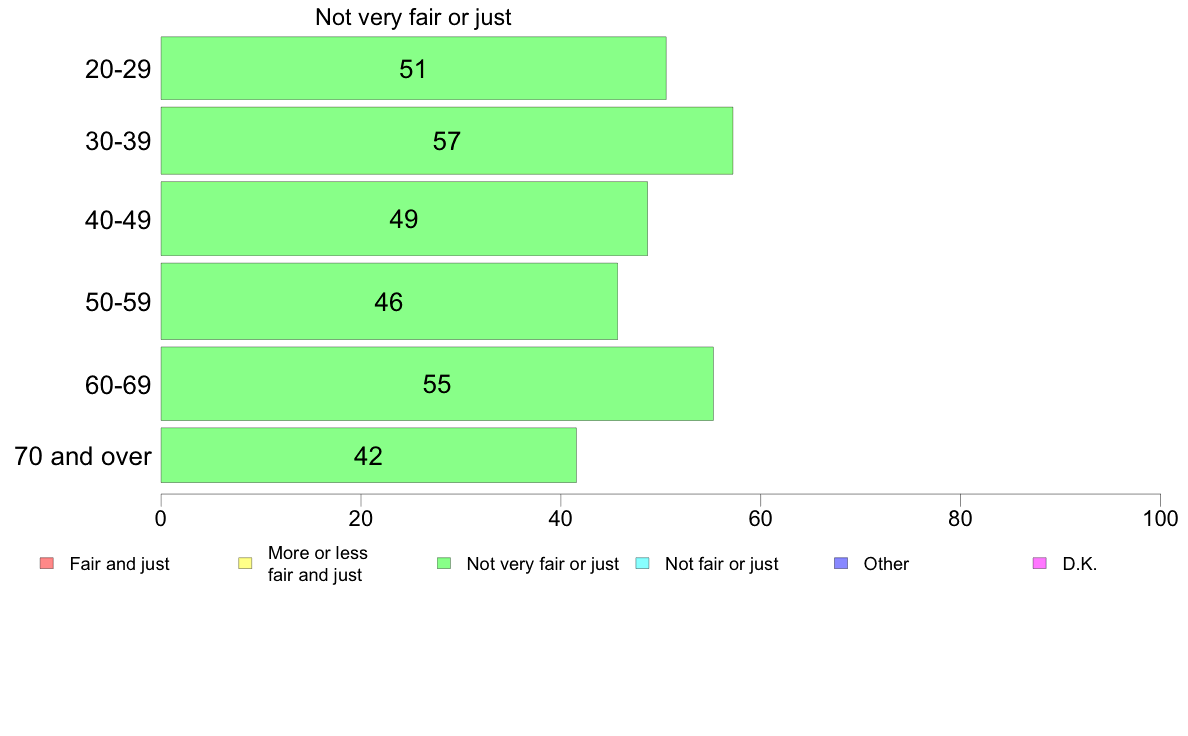Click the 70 and over bar
Image resolution: width=1188 pixels, height=736 pixels.
(368, 456)
